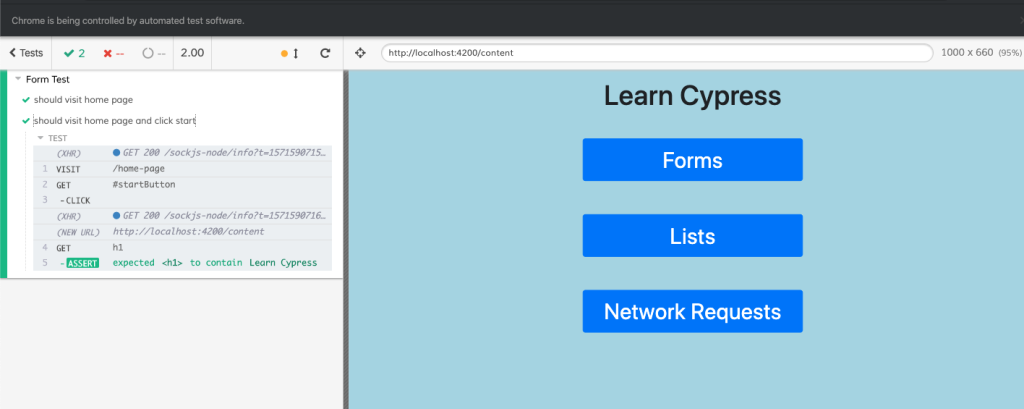Click the VISIT /home-page command row

pos(180,169)
